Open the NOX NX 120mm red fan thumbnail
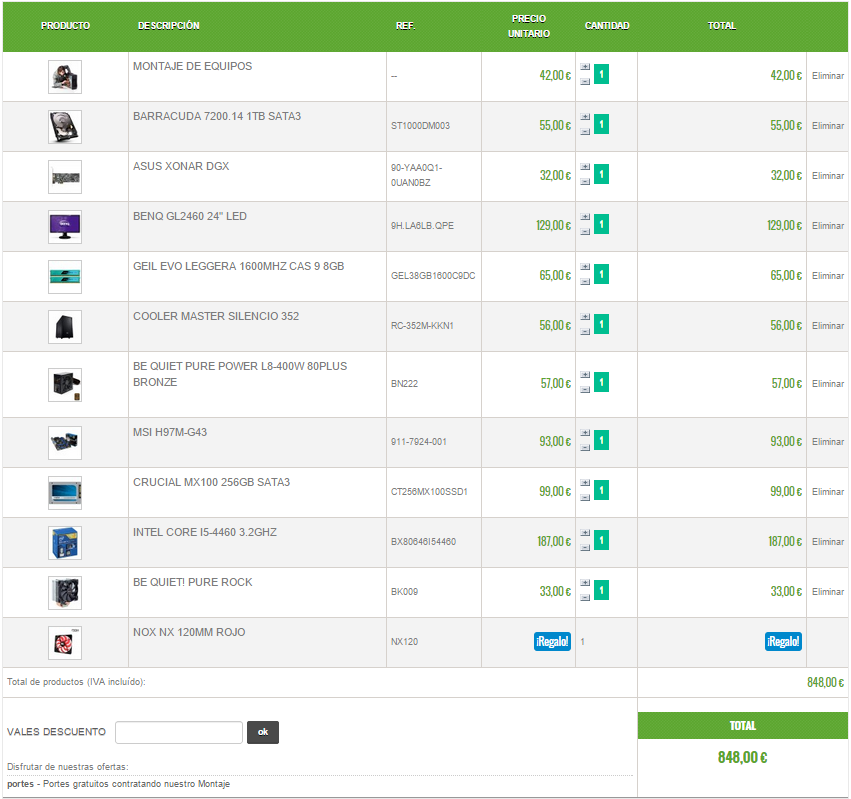Image resolution: width=851 pixels, height=799 pixels. point(65,643)
